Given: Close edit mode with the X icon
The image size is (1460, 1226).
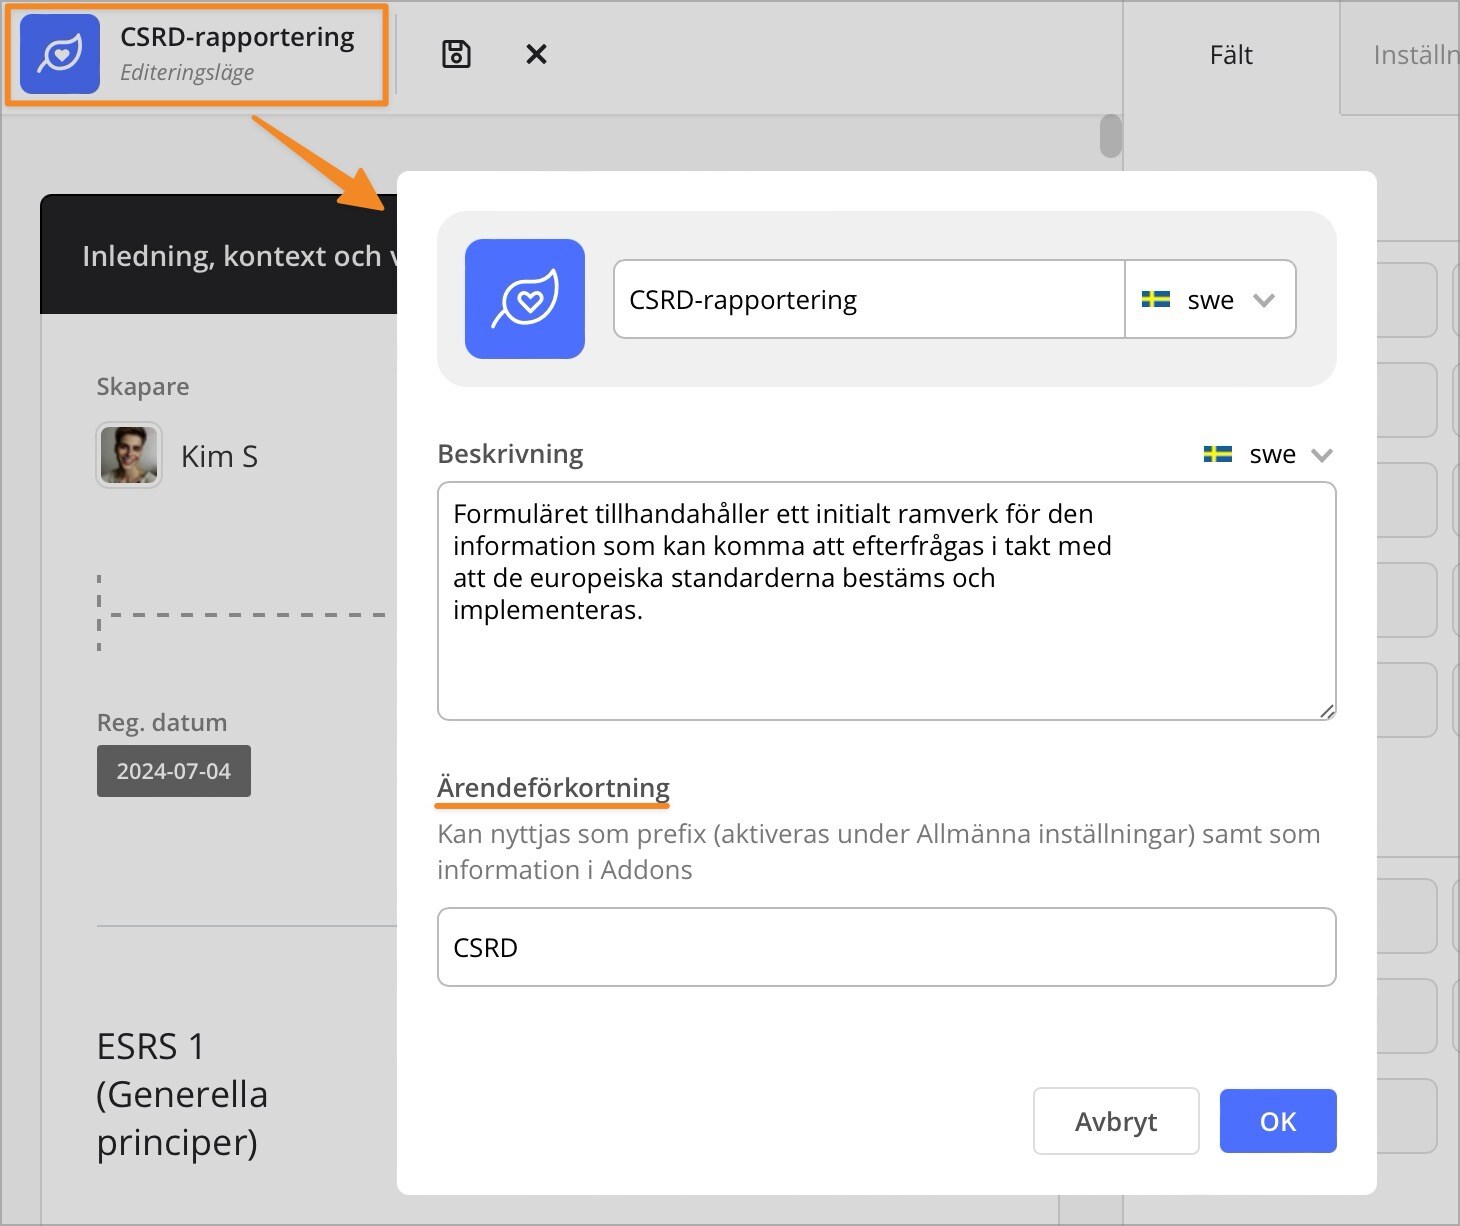Looking at the screenshot, I should [x=536, y=54].
